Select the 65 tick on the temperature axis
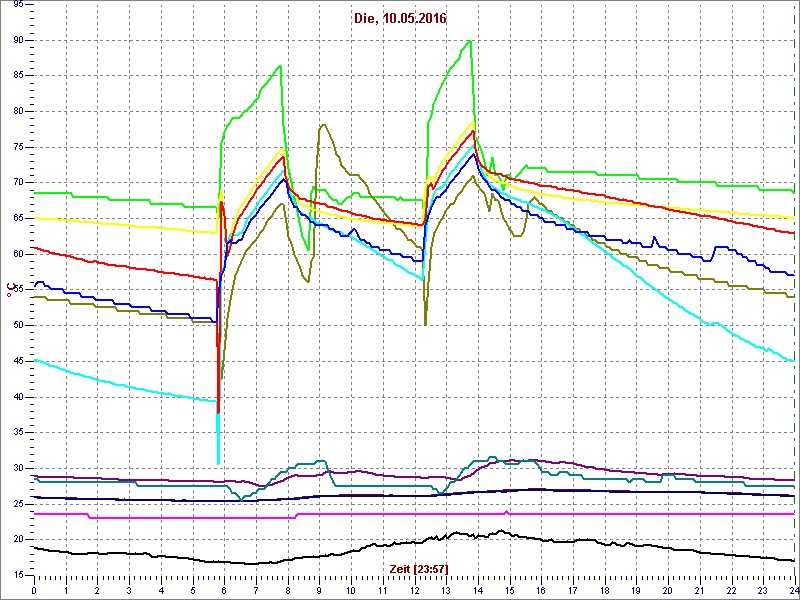 (x=17, y=218)
